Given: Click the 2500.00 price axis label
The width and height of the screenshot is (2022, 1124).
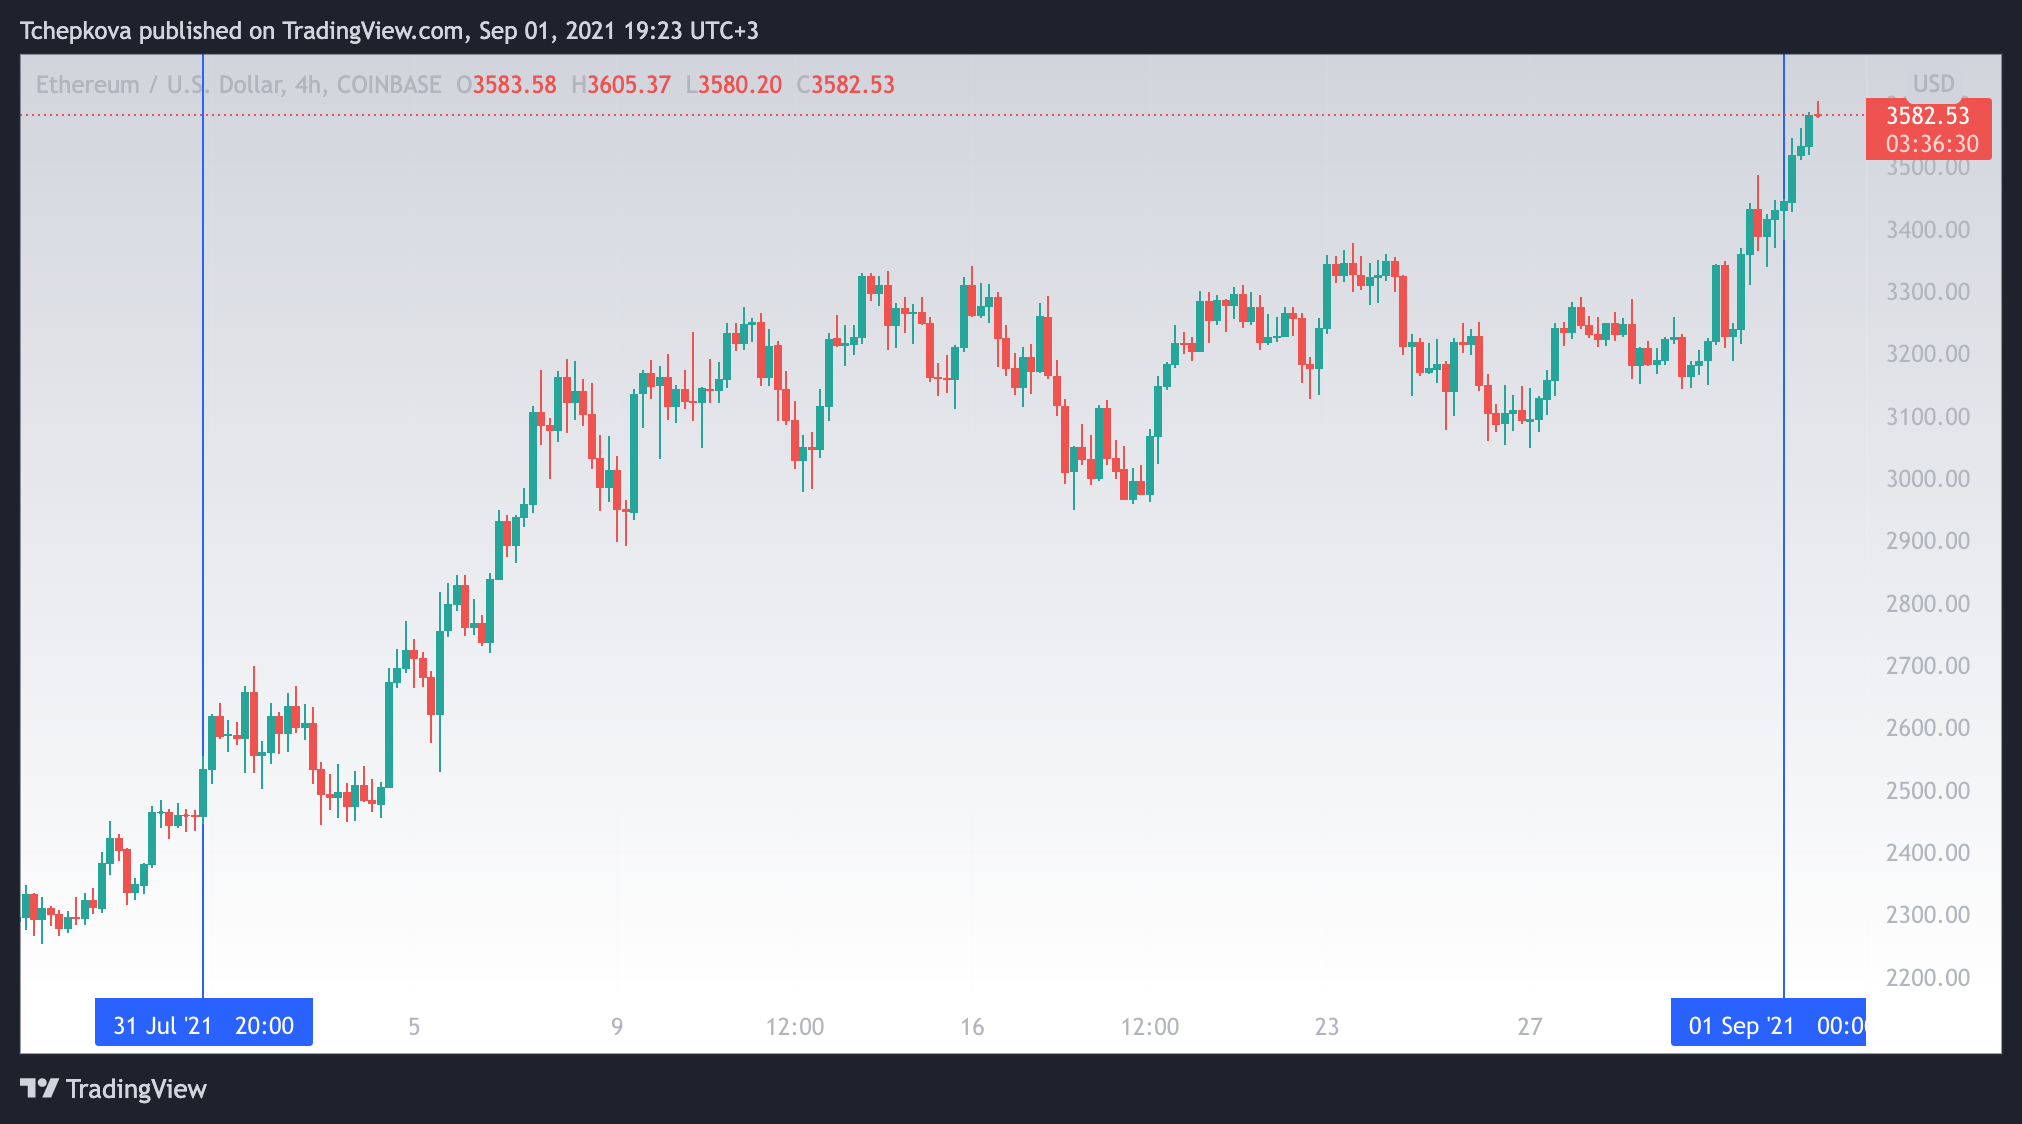Looking at the screenshot, I should click(x=1927, y=791).
